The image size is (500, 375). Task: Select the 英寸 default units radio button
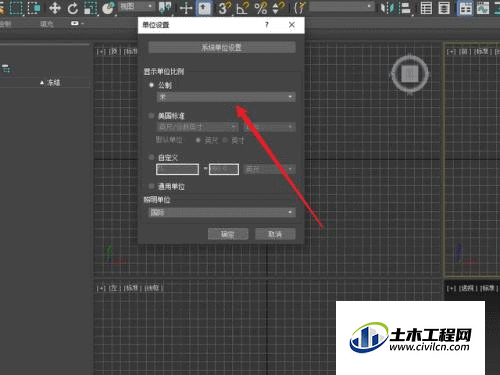(x=225, y=140)
